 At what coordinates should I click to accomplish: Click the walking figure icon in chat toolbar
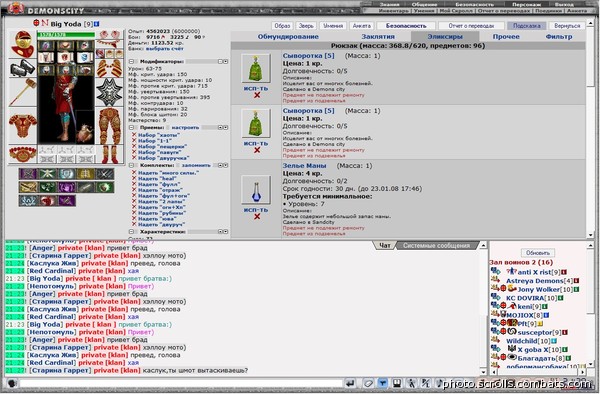tap(411, 383)
